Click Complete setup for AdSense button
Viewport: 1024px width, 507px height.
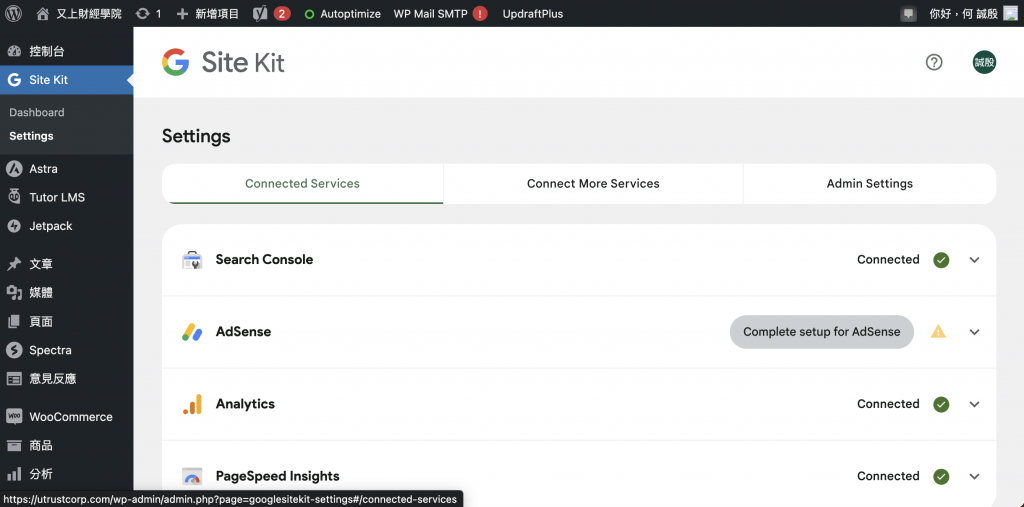(x=822, y=332)
